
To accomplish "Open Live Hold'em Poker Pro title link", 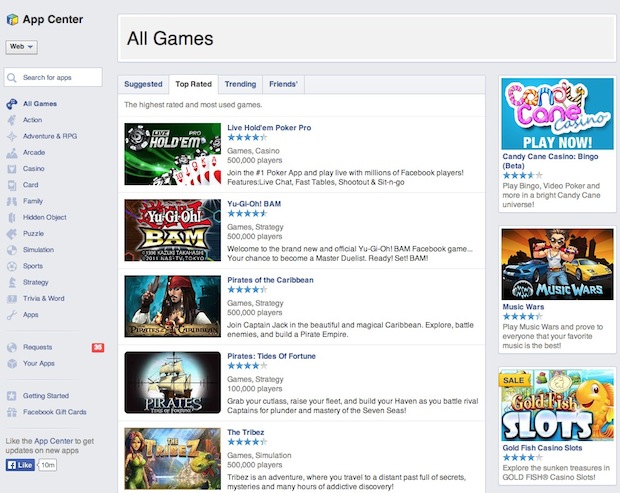I will 269,128.
